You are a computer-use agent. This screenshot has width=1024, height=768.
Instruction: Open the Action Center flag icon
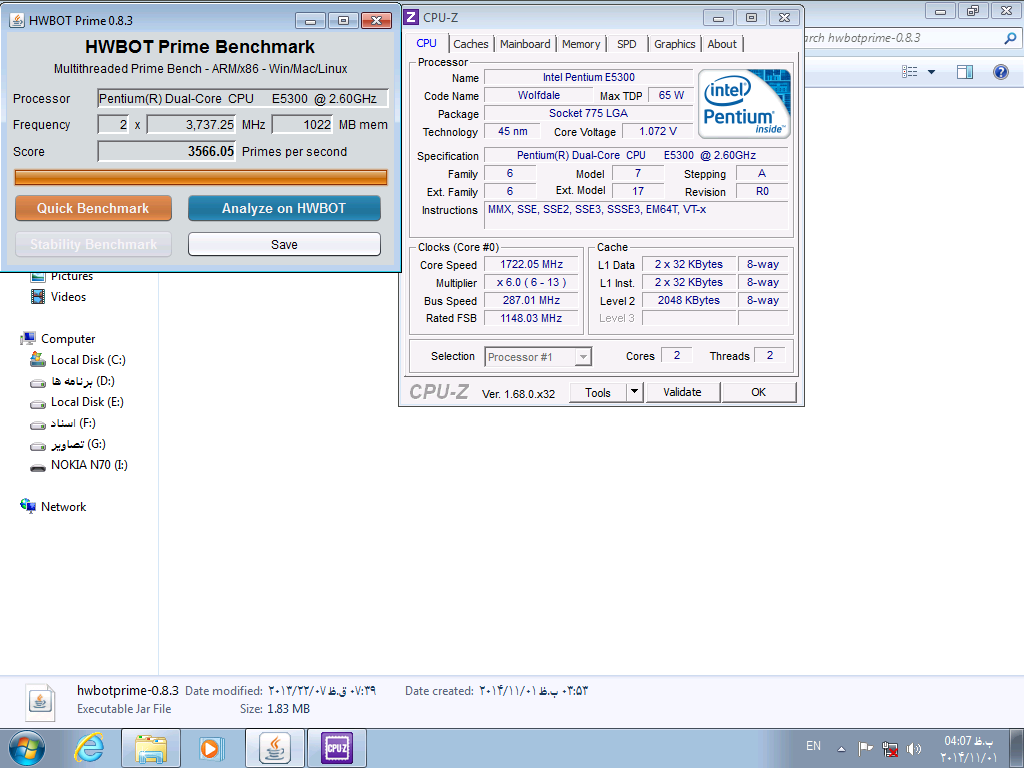click(865, 748)
